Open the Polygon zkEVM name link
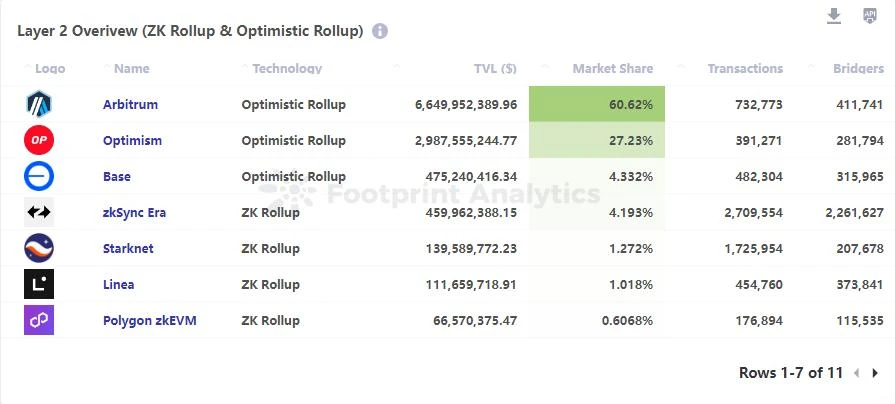895x404 pixels. [x=149, y=320]
